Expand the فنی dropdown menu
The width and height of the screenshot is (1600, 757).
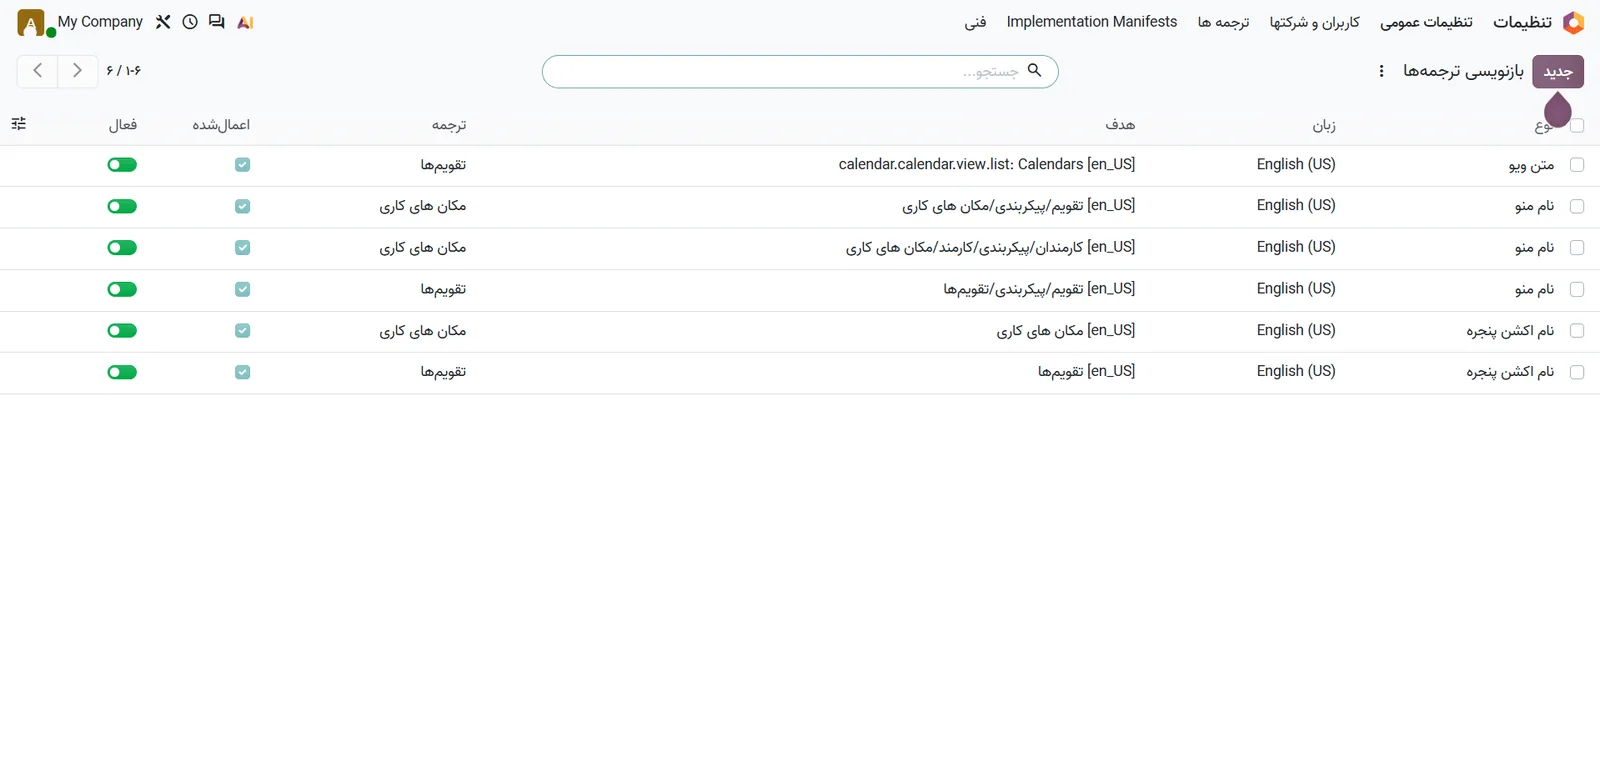975,22
